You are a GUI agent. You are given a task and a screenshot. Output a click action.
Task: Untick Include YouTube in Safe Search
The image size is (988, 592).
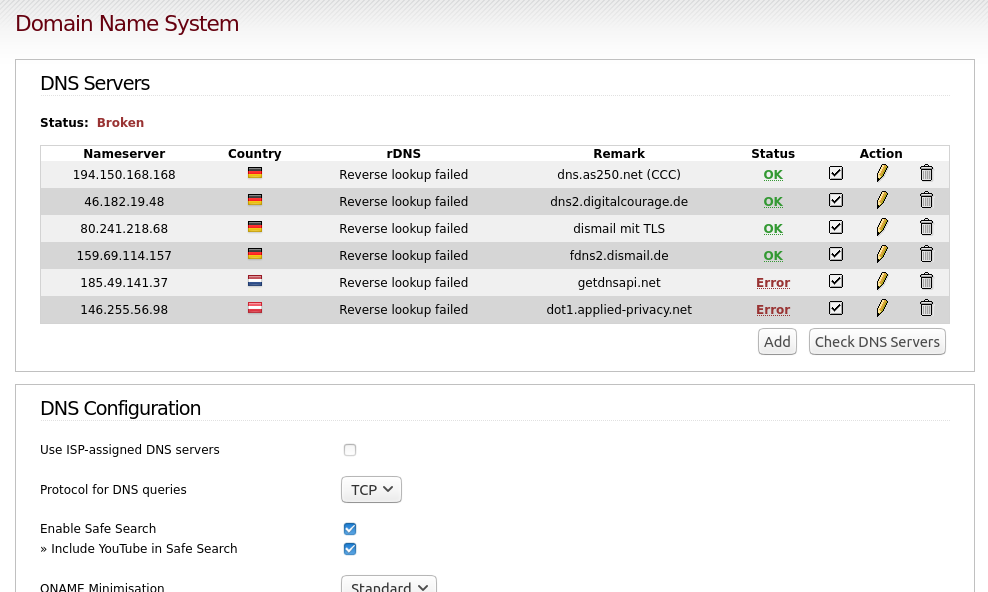tap(350, 549)
